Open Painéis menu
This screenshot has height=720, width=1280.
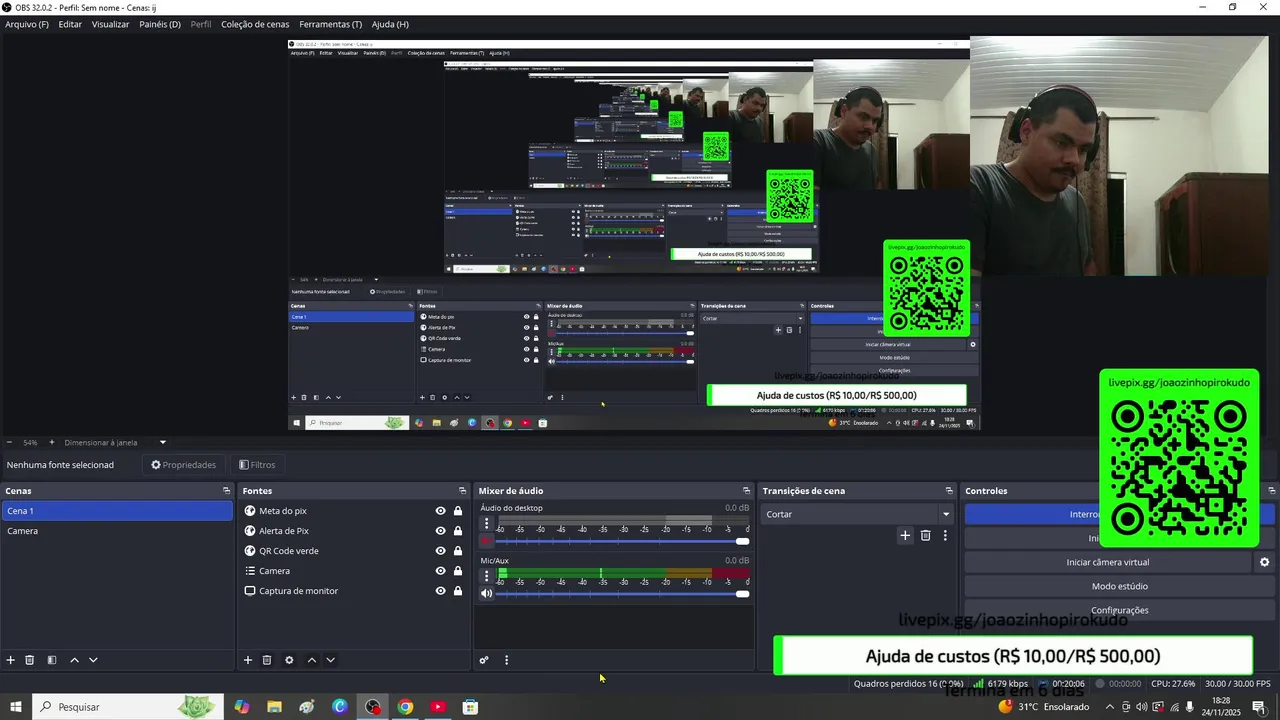pyautogui.click(x=160, y=24)
